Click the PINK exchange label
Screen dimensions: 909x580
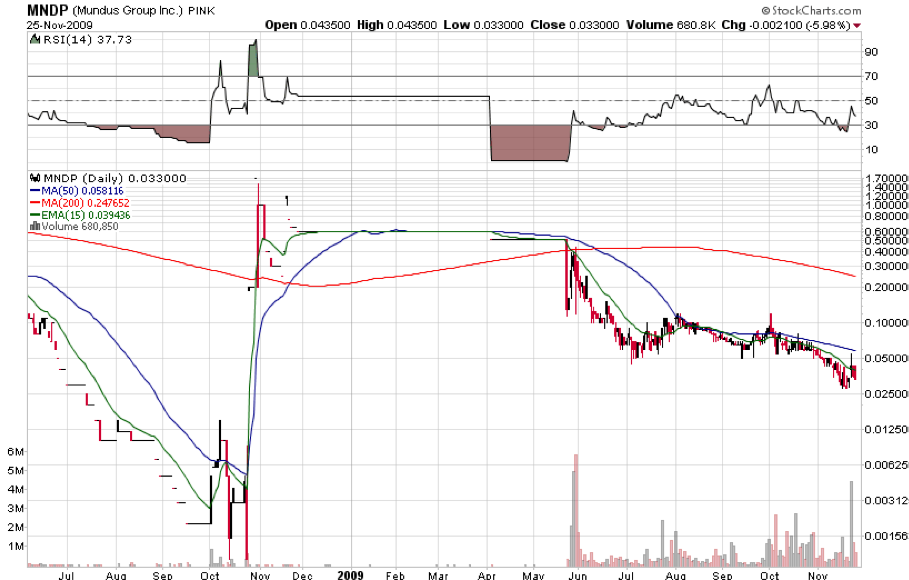coord(201,11)
